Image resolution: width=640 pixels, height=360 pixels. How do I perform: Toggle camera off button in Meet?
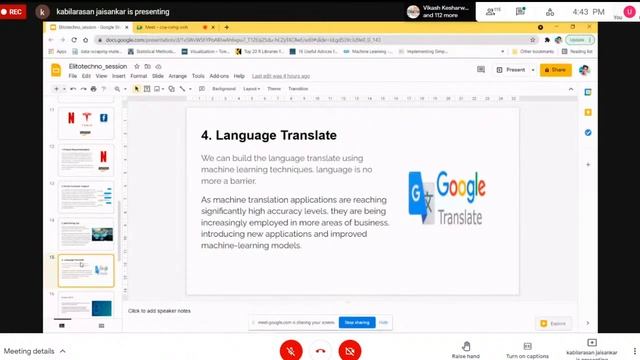point(350,351)
